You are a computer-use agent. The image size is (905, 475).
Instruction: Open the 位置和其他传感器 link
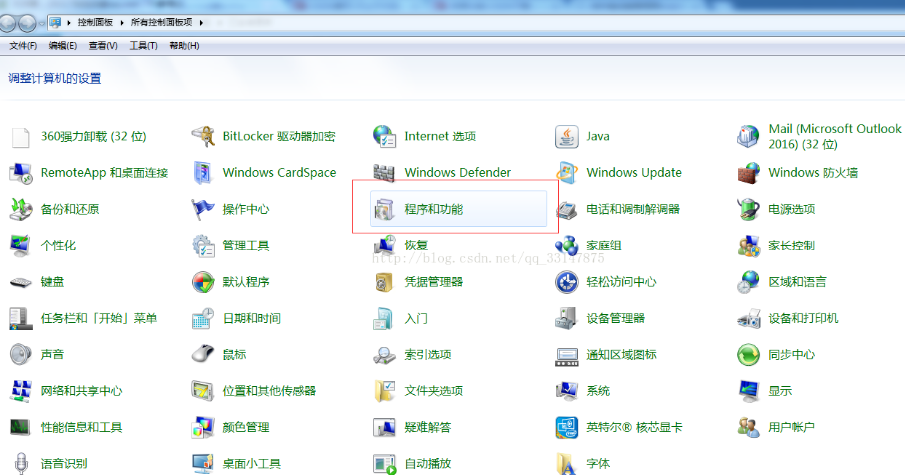269,391
